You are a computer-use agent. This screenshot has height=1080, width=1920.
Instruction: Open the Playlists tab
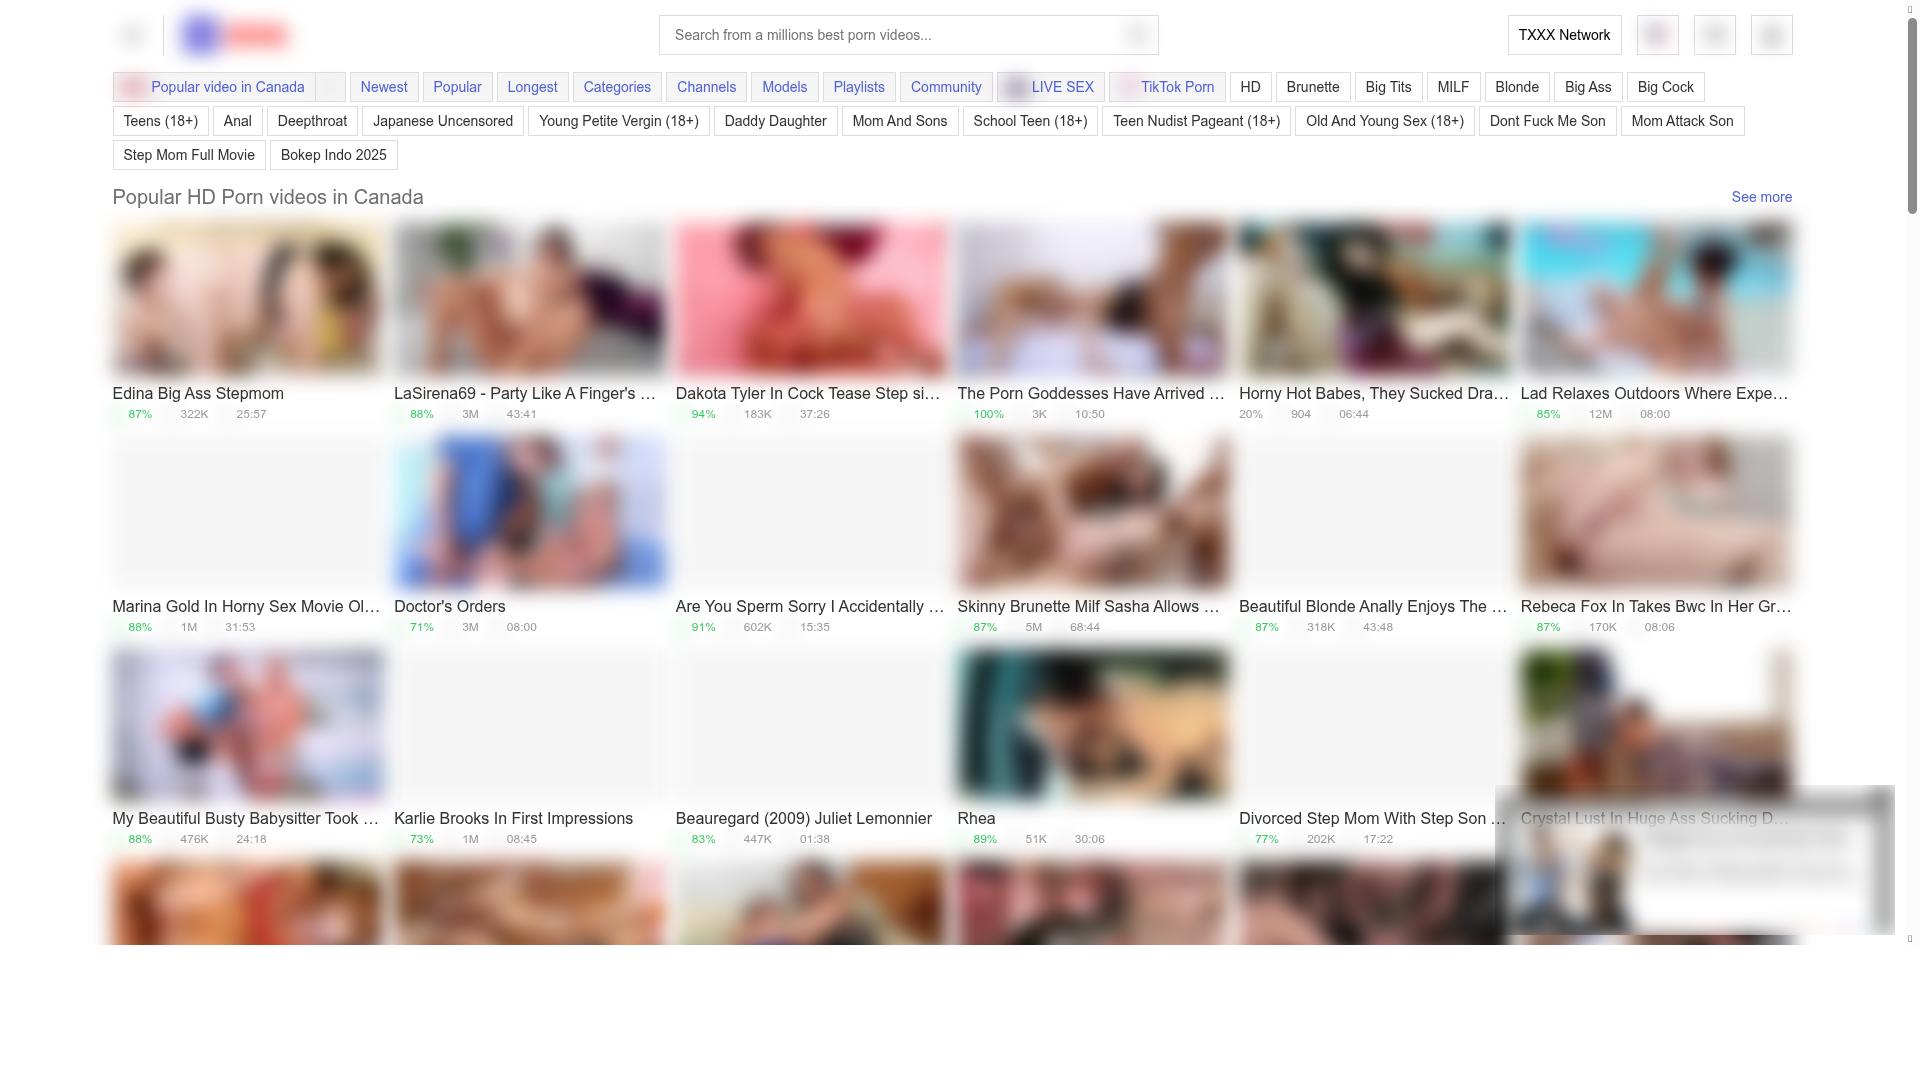point(858,87)
